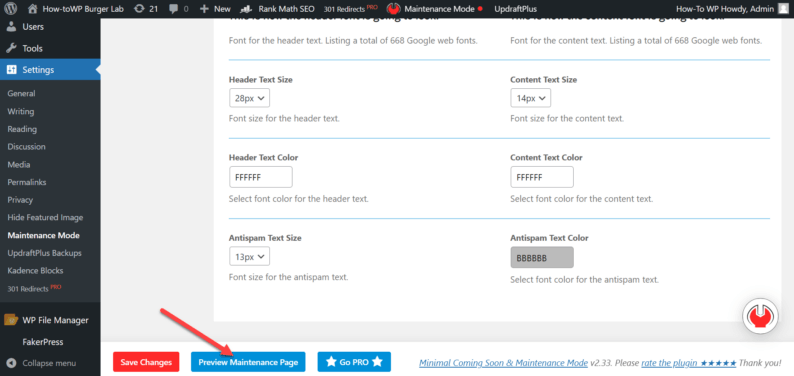Screen dimensions: 794x376
Task: Go to Discussion settings submenu
Action: (26, 147)
